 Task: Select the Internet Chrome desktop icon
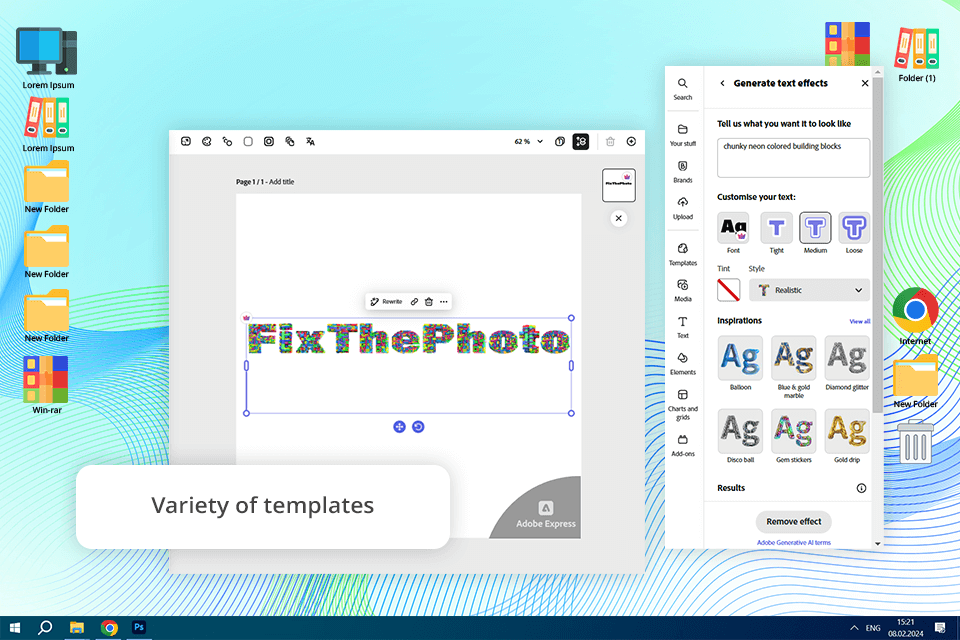(x=915, y=317)
